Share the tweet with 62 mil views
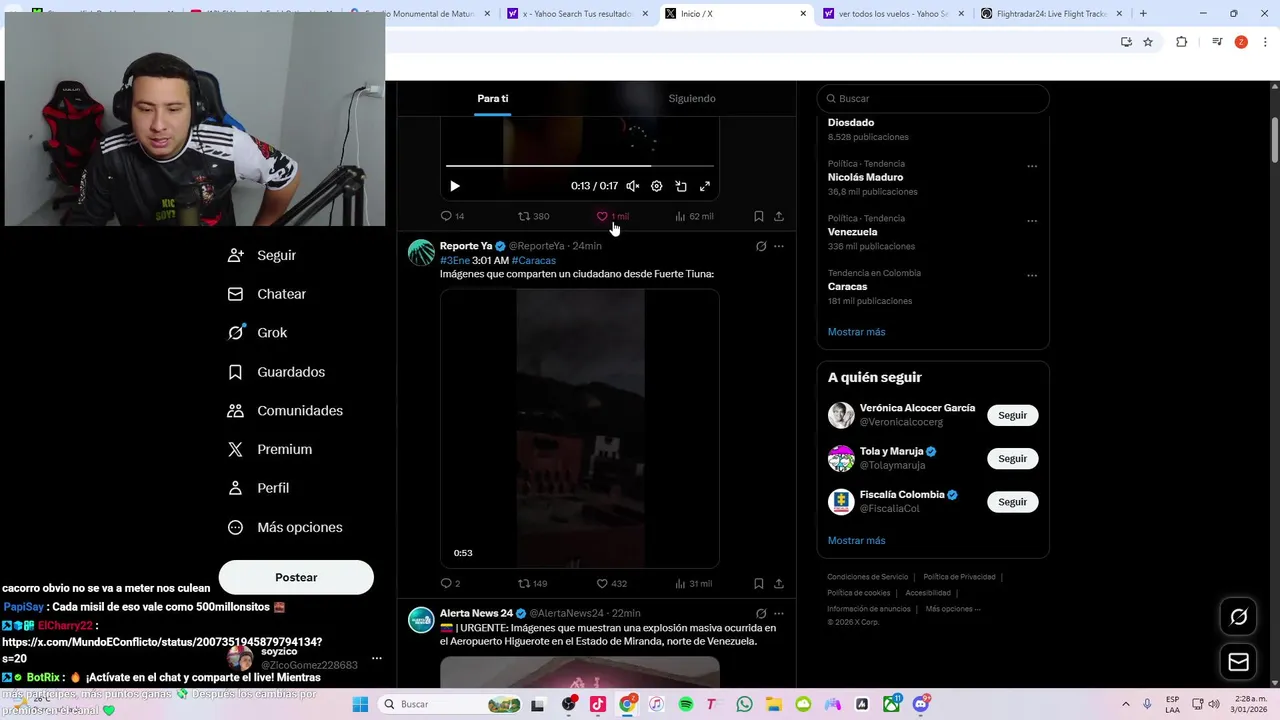The width and height of the screenshot is (1280, 720). [779, 216]
